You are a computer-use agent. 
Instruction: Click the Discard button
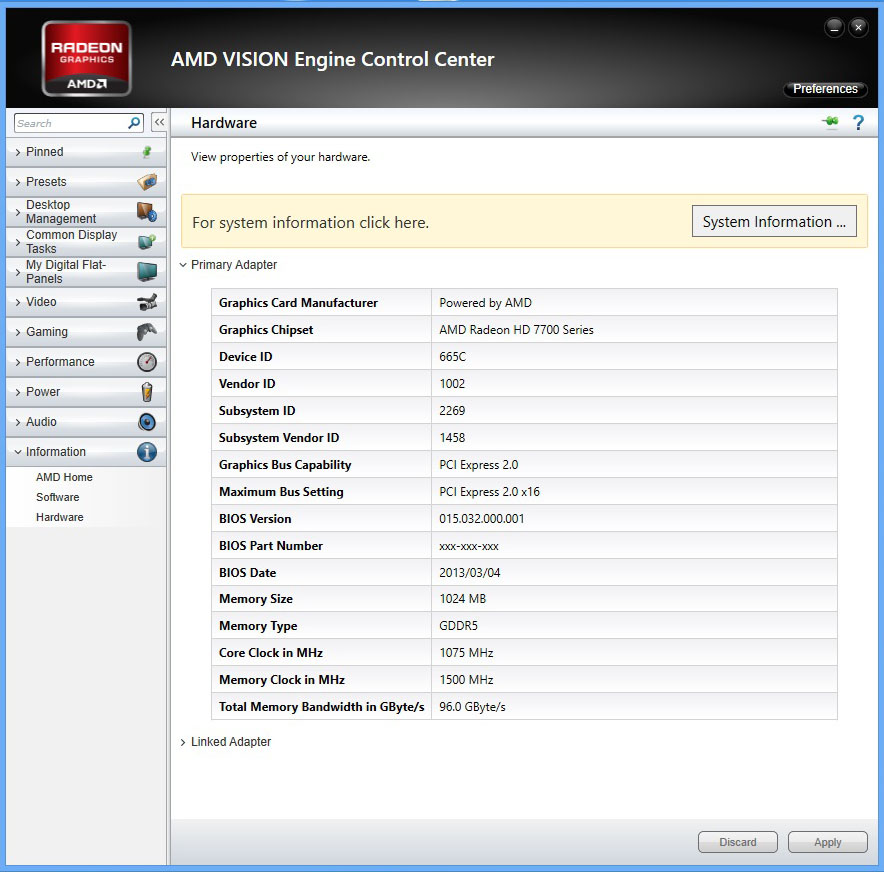[737, 842]
